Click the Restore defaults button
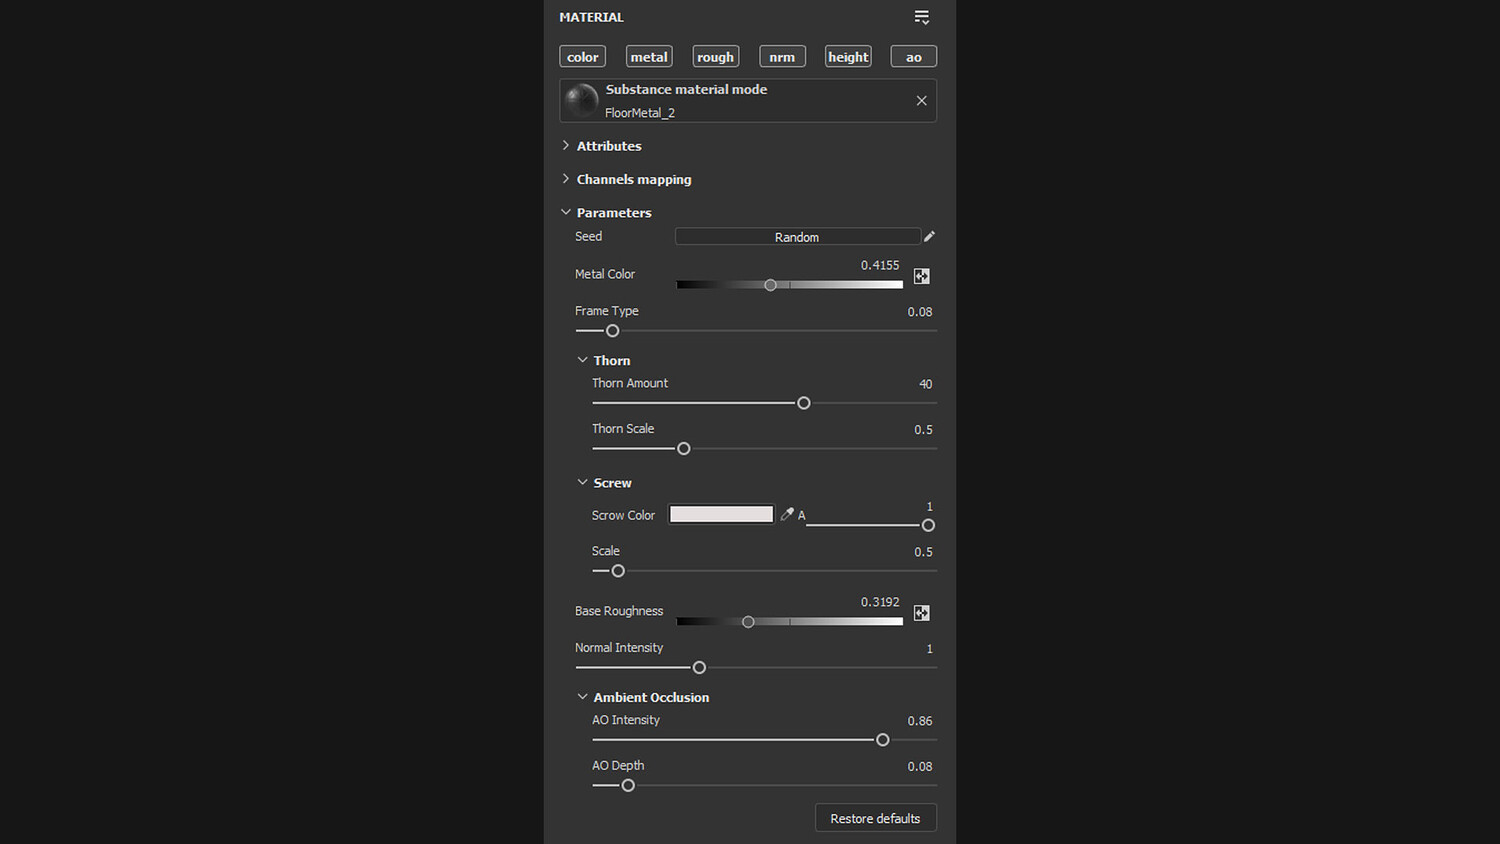Screen dimensions: 1500x844 click(875, 818)
